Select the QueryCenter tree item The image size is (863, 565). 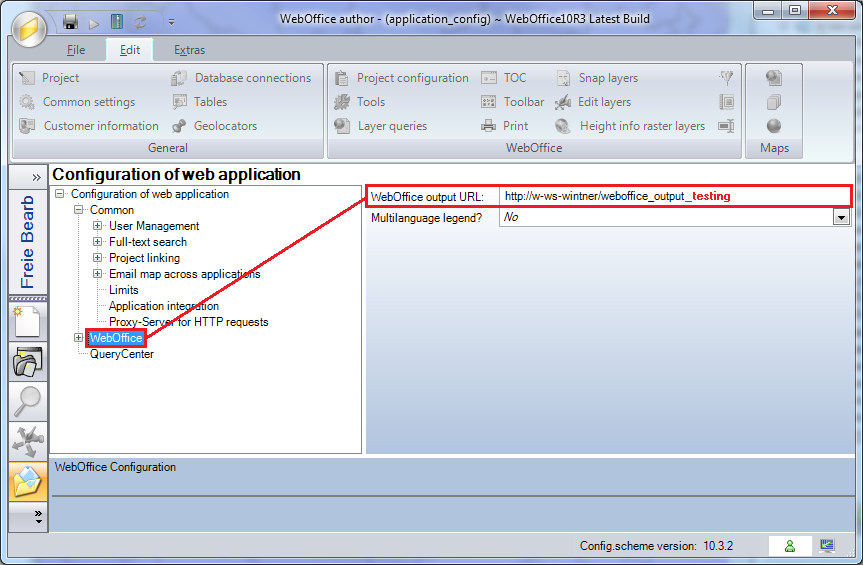[x=122, y=354]
